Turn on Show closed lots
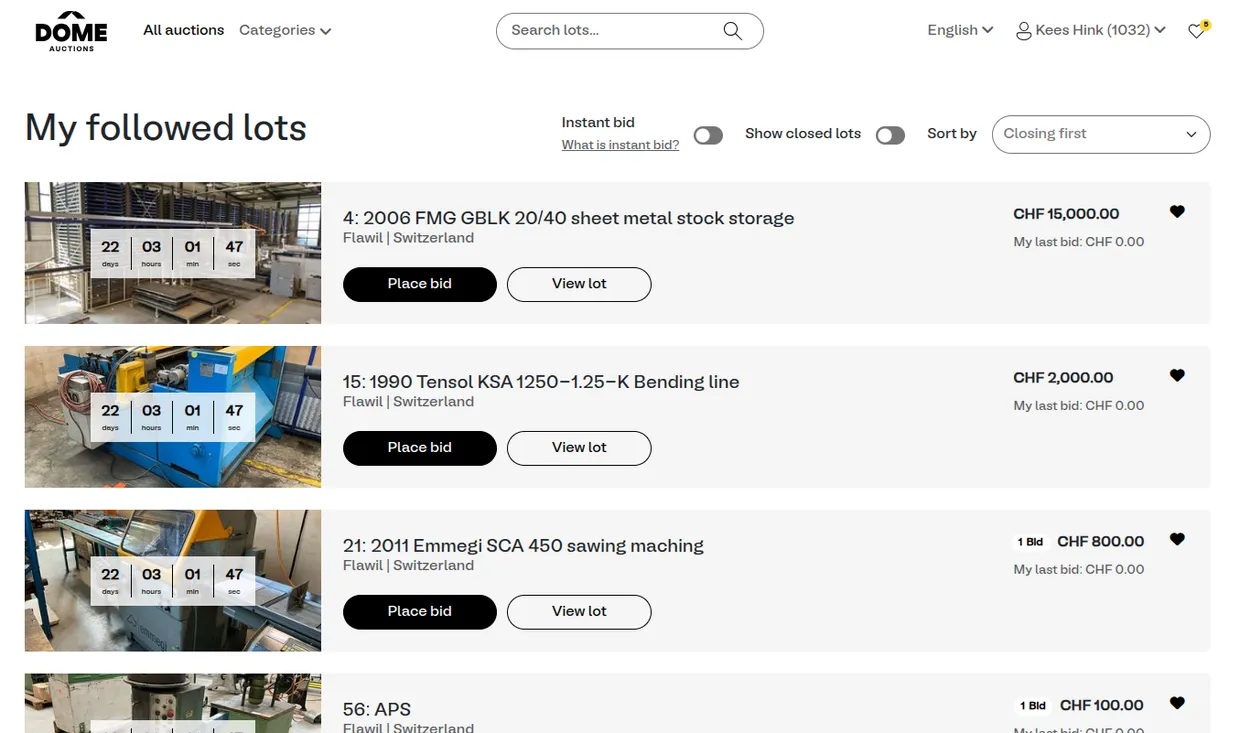1240x733 pixels. click(890, 135)
